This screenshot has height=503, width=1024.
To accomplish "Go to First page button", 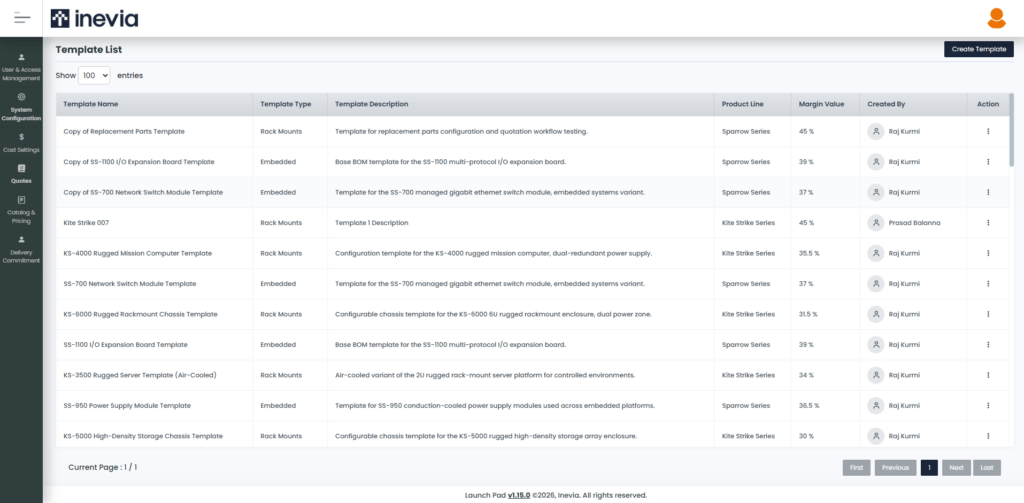I will (x=856, y=468).
